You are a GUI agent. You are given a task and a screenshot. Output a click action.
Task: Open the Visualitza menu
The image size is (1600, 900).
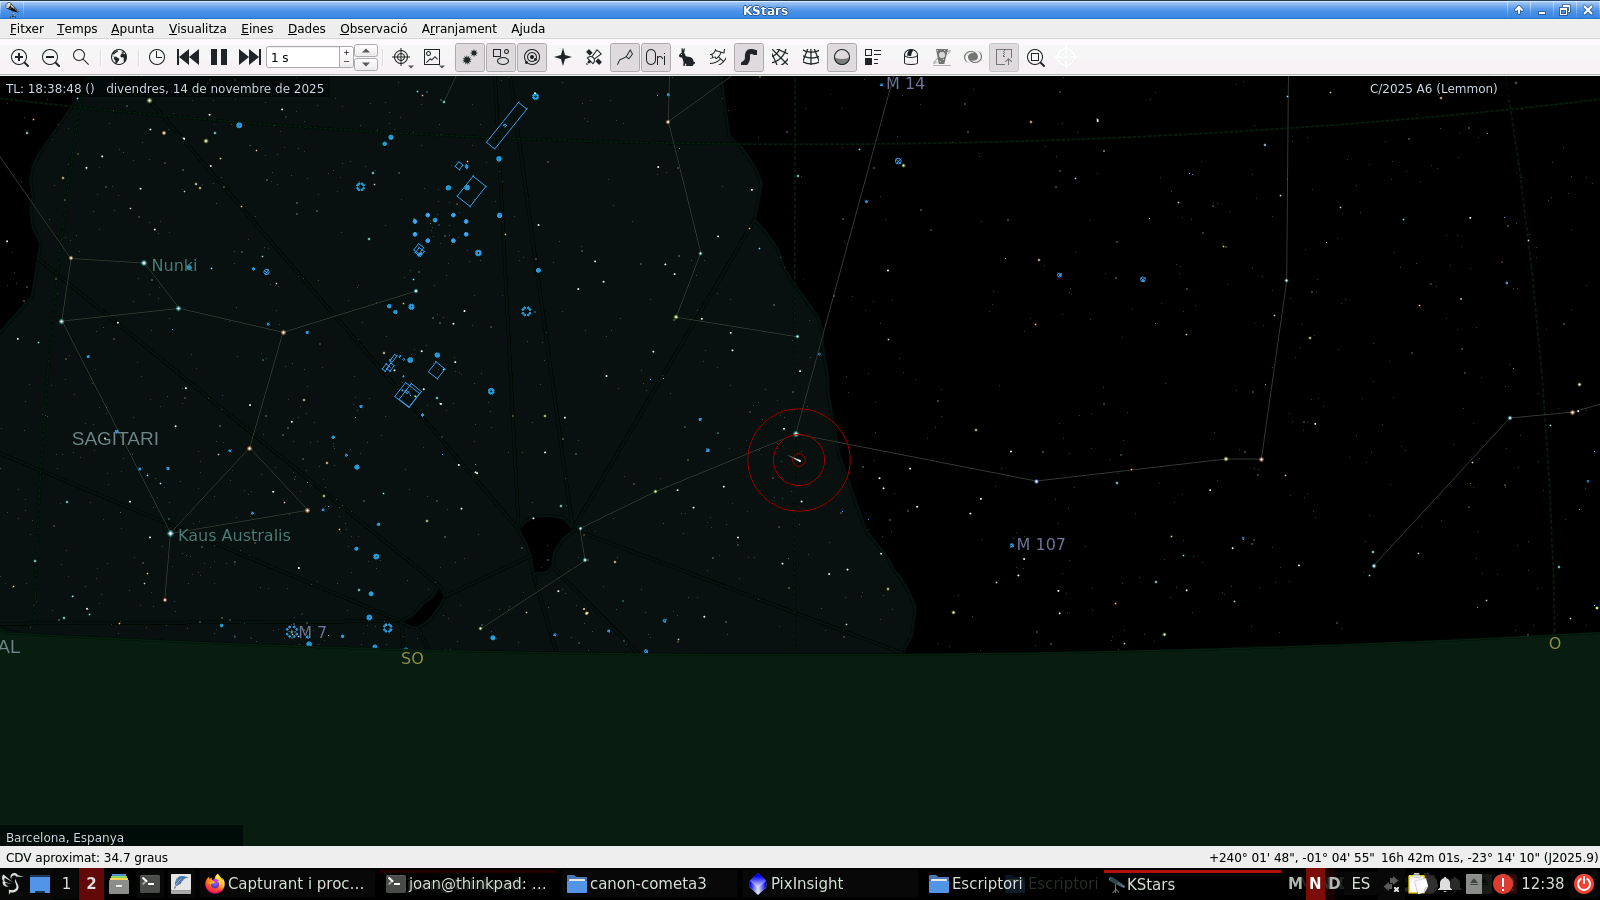(197, 29)
